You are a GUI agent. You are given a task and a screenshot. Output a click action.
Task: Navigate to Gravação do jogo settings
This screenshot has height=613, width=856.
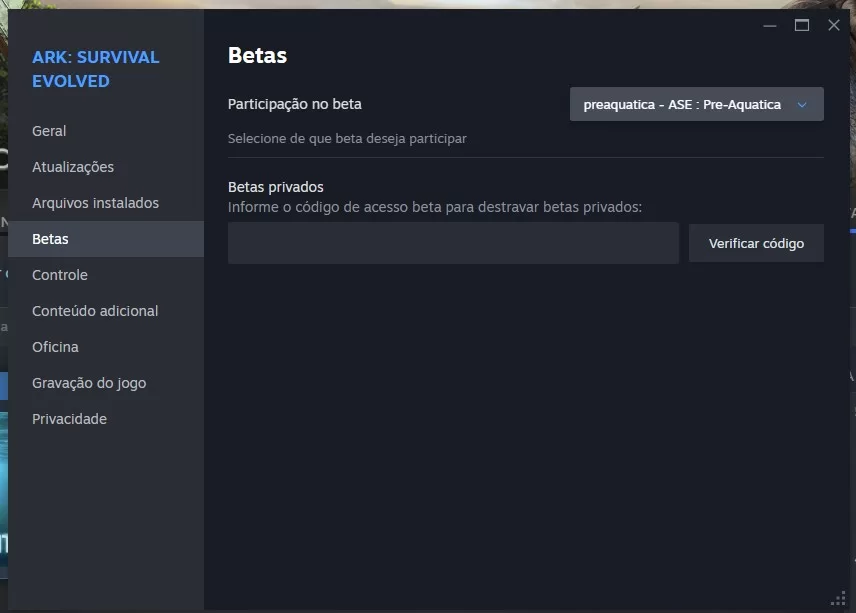point(89,383)
